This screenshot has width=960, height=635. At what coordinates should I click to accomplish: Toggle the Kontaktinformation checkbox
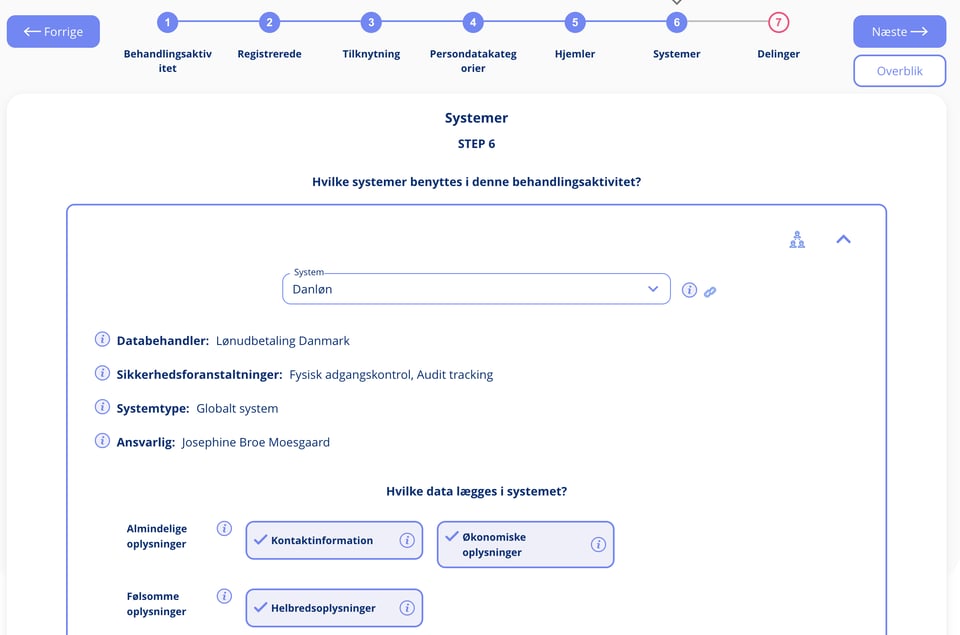tap(261, 539)
